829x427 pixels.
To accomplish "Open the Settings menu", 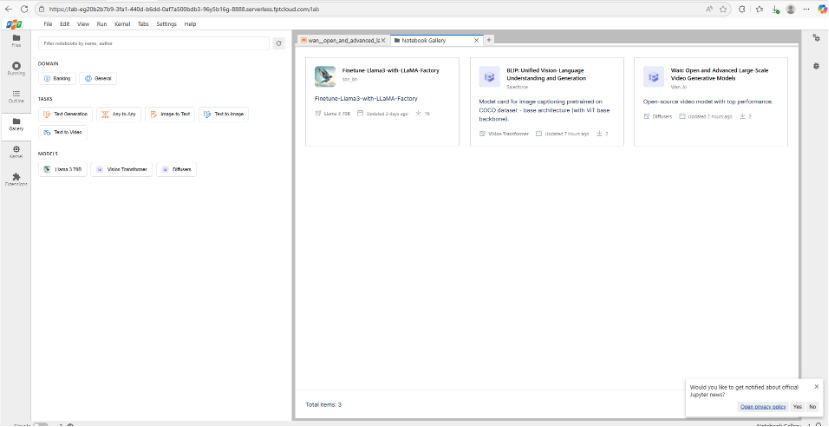I will point(166,23).
